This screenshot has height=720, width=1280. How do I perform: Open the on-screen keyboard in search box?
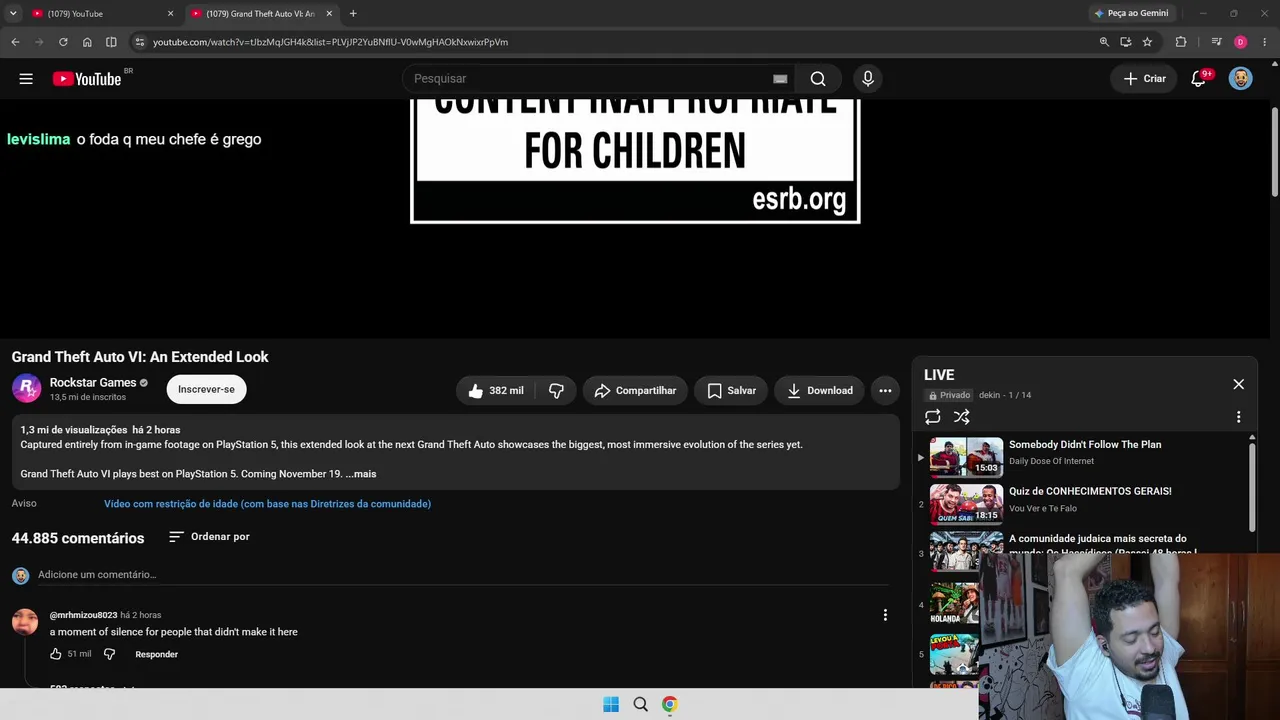780,79
